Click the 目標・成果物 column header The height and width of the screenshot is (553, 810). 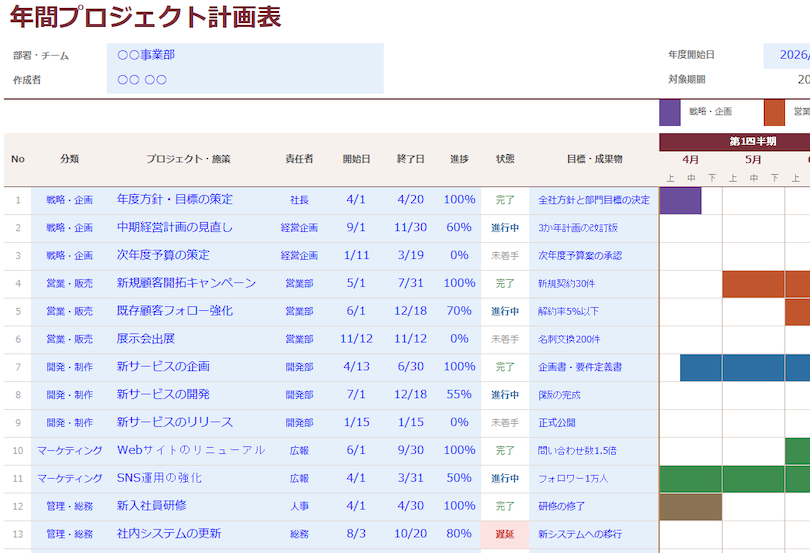[594, 159]
